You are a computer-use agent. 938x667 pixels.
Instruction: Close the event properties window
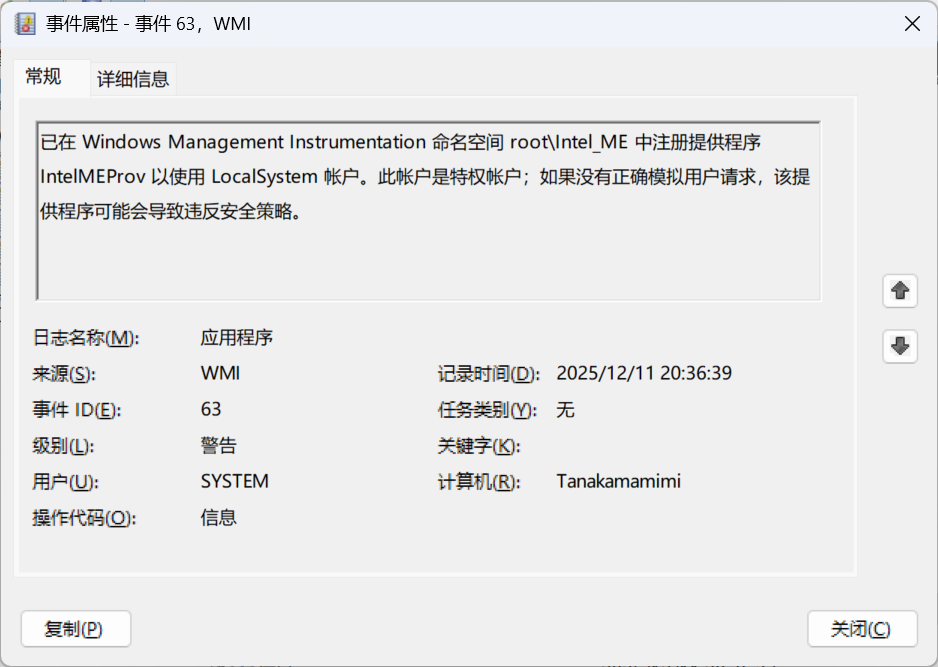[912, 24]
